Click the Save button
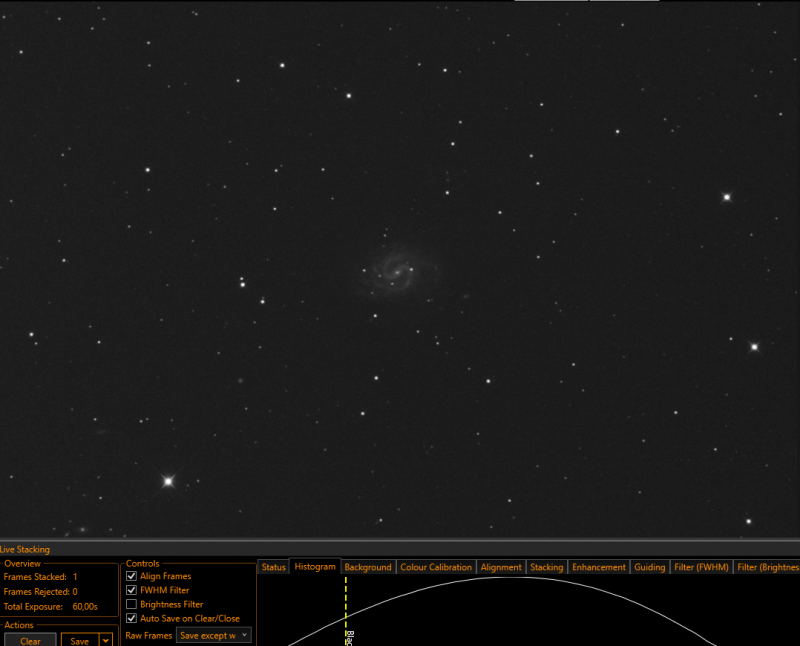800x646 pixels. pyautogui.click(x=80, y=640)
